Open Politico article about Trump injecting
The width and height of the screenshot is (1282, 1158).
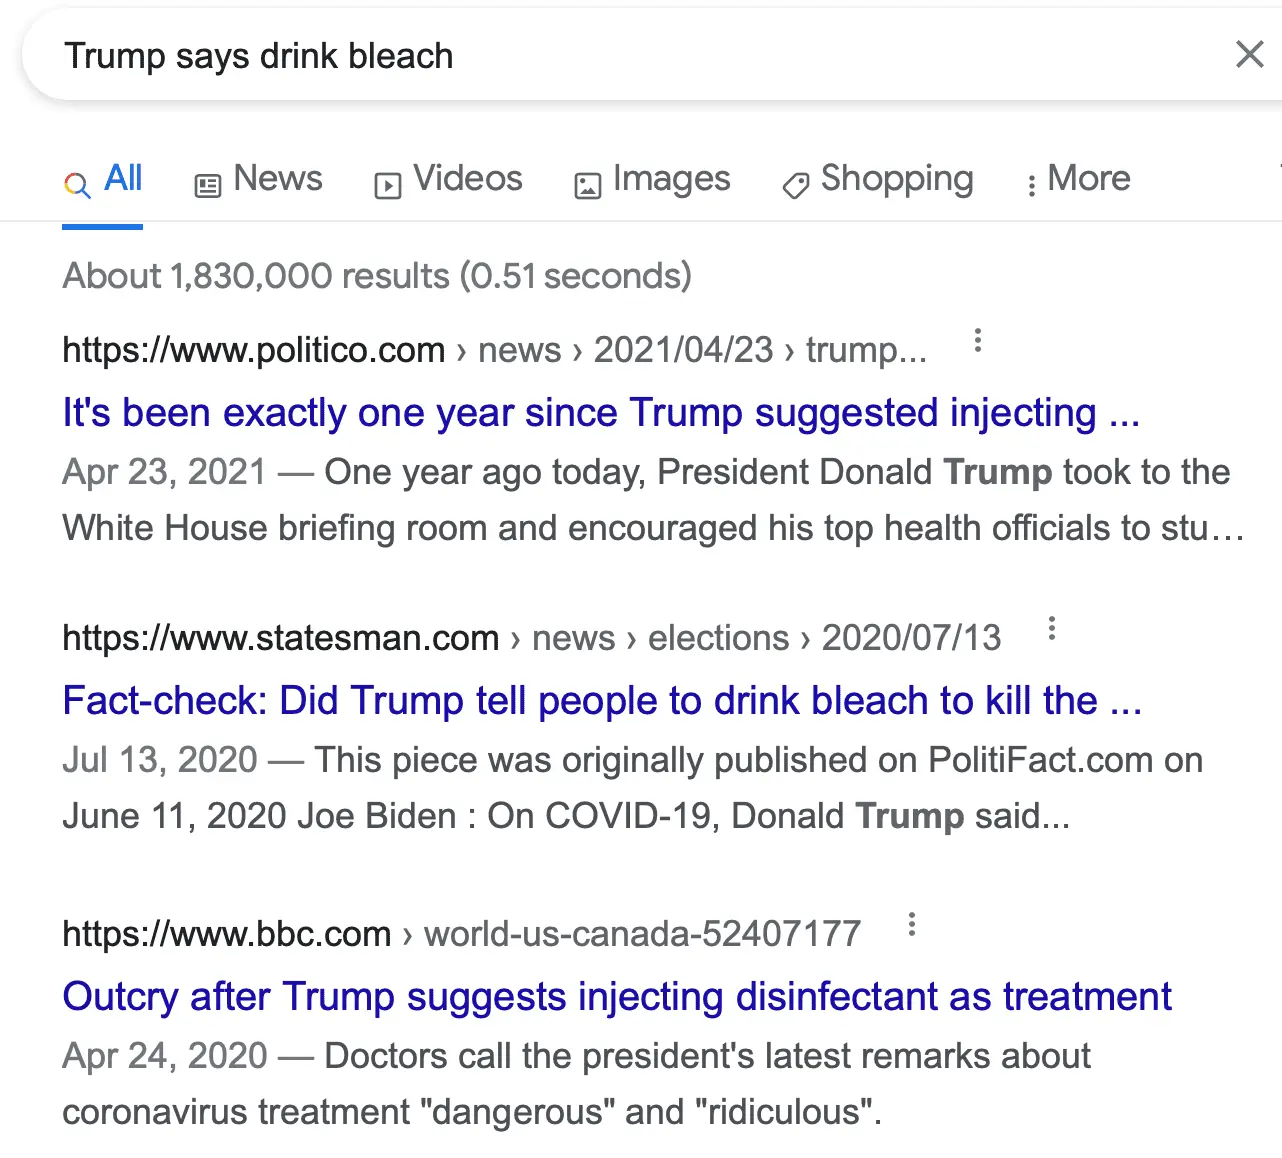pyautogui.click(x=600, y=412)
